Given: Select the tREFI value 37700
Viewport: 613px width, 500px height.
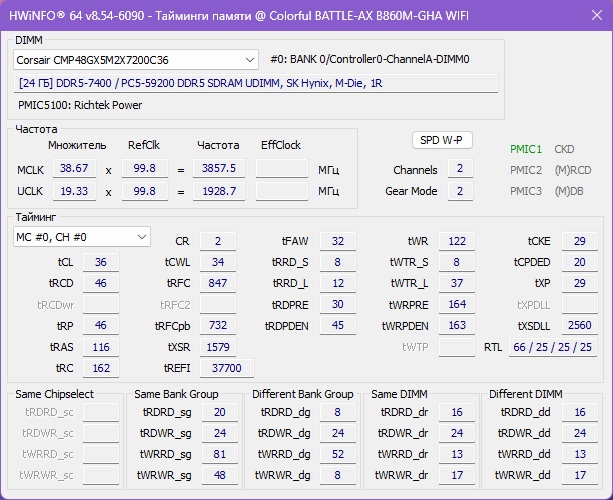Looking at the screenshot, I should coord(227,368).
